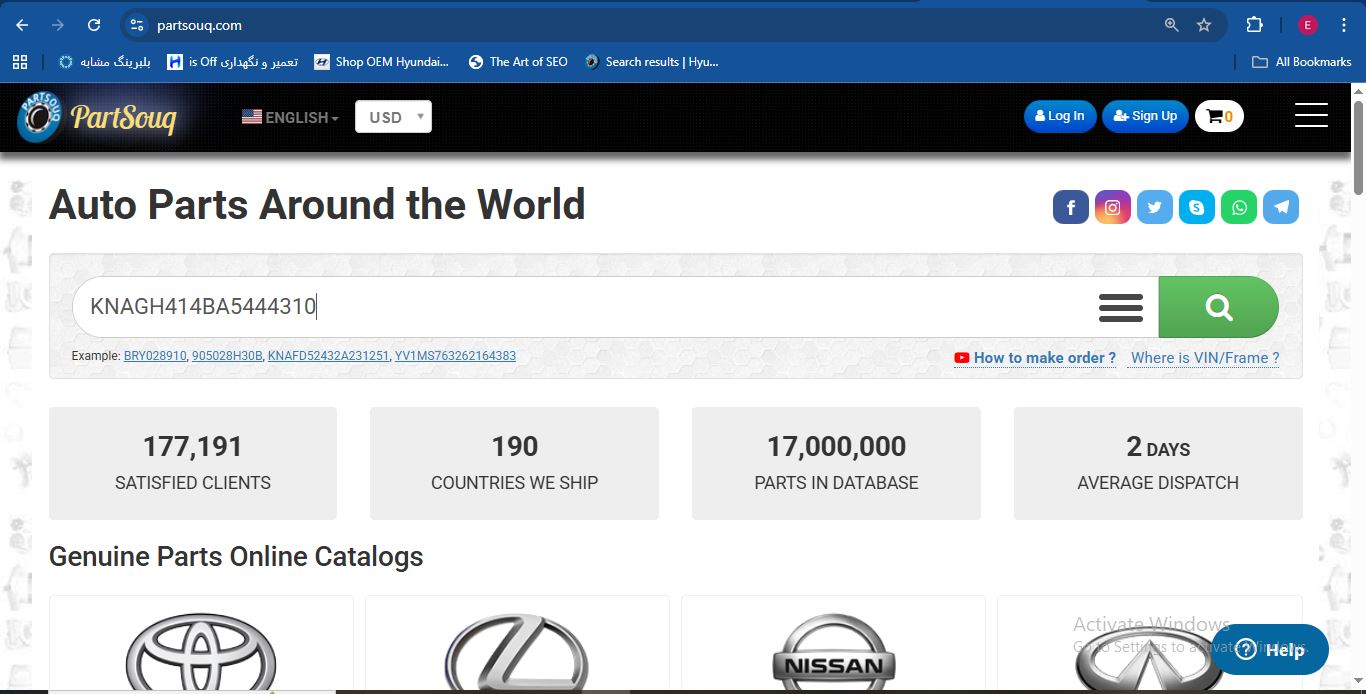Click the Help chat button
Screen dimensions: 1366x694
[x=1270, y=650]
